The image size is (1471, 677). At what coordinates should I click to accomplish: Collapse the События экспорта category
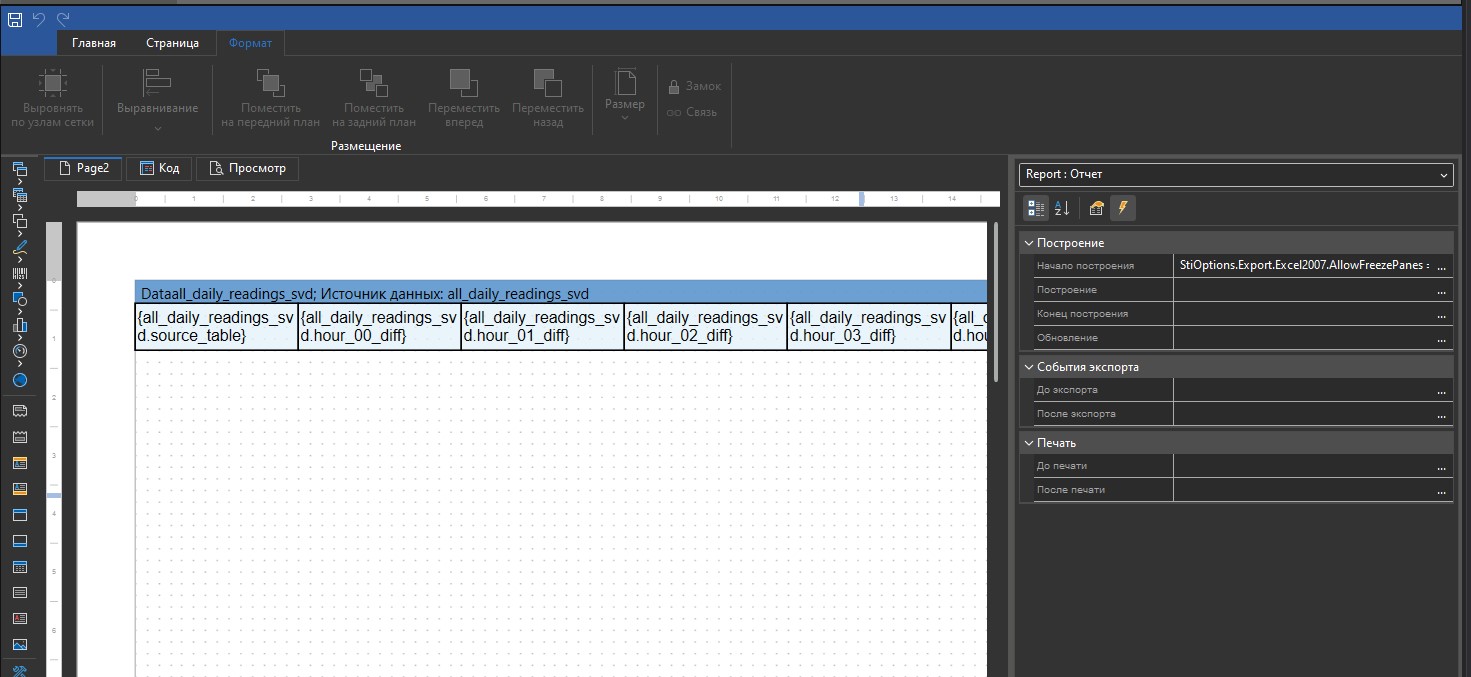[1028, 367]
